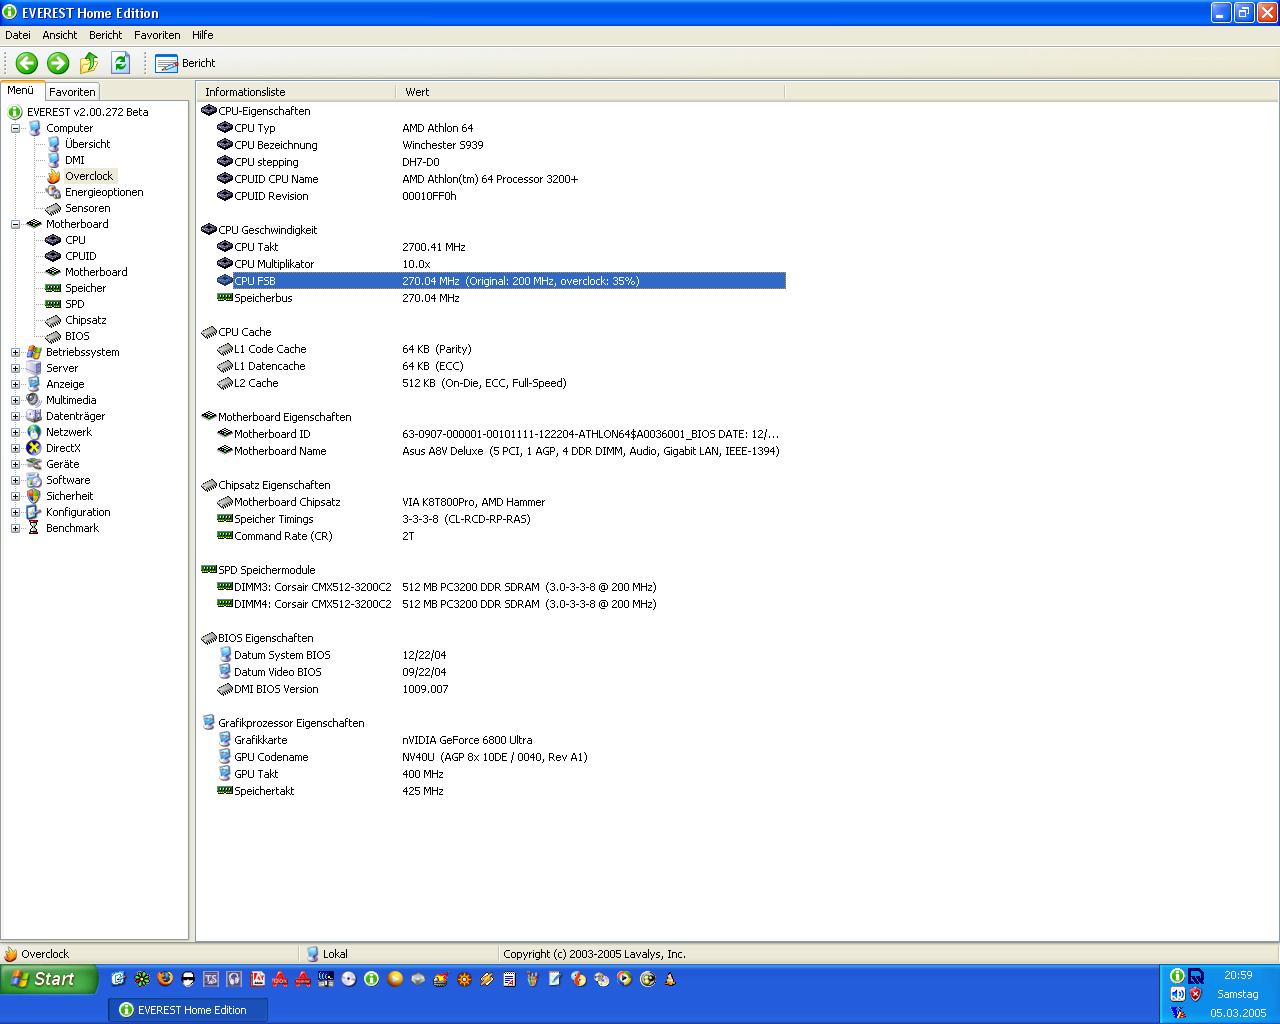Click the volume icon in system tray

1177,994
